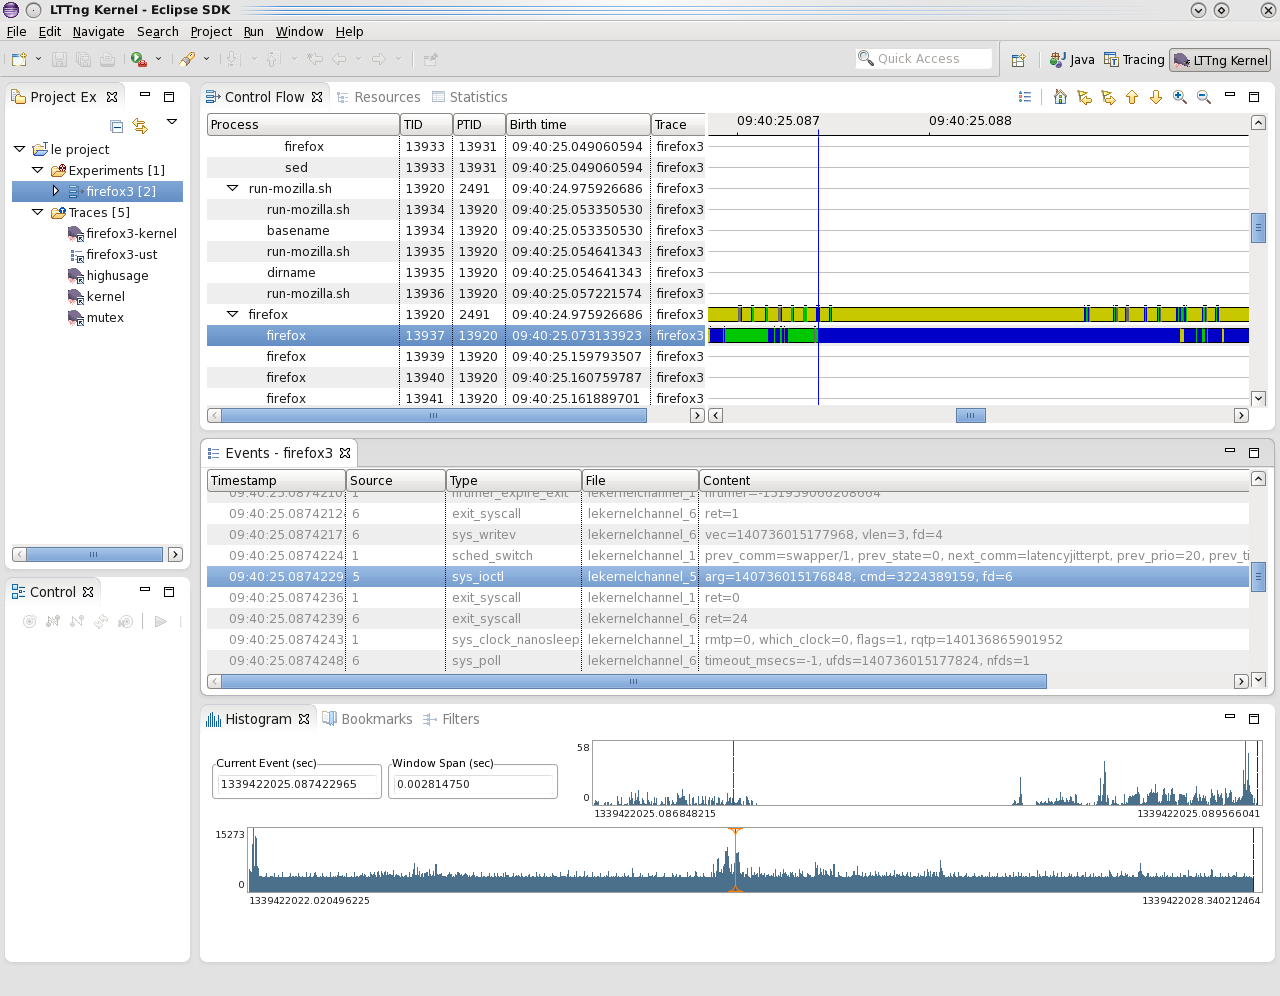Reset time scale with the home icon
Image resolution: width=1280 pixels, height=996 pixels.
1060,97
